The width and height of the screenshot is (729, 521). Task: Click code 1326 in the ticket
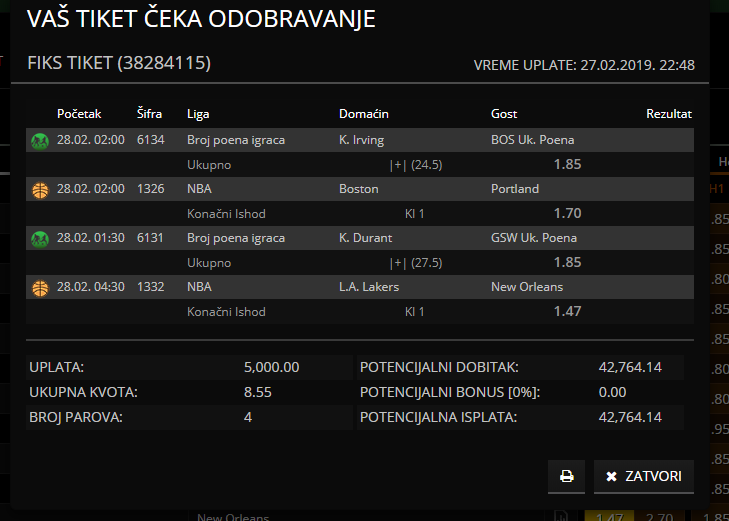[151, 189]
